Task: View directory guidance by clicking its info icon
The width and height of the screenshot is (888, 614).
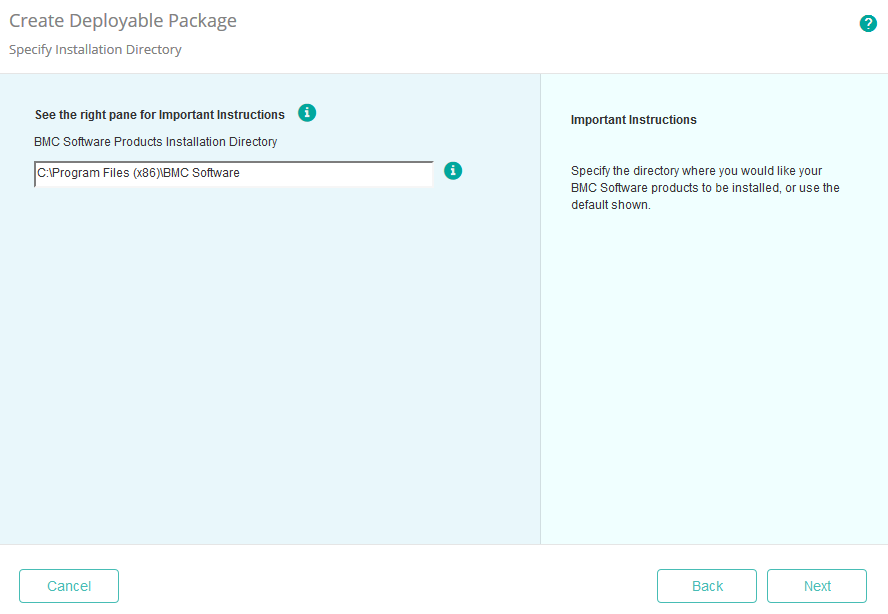Action: pos(453,171)
